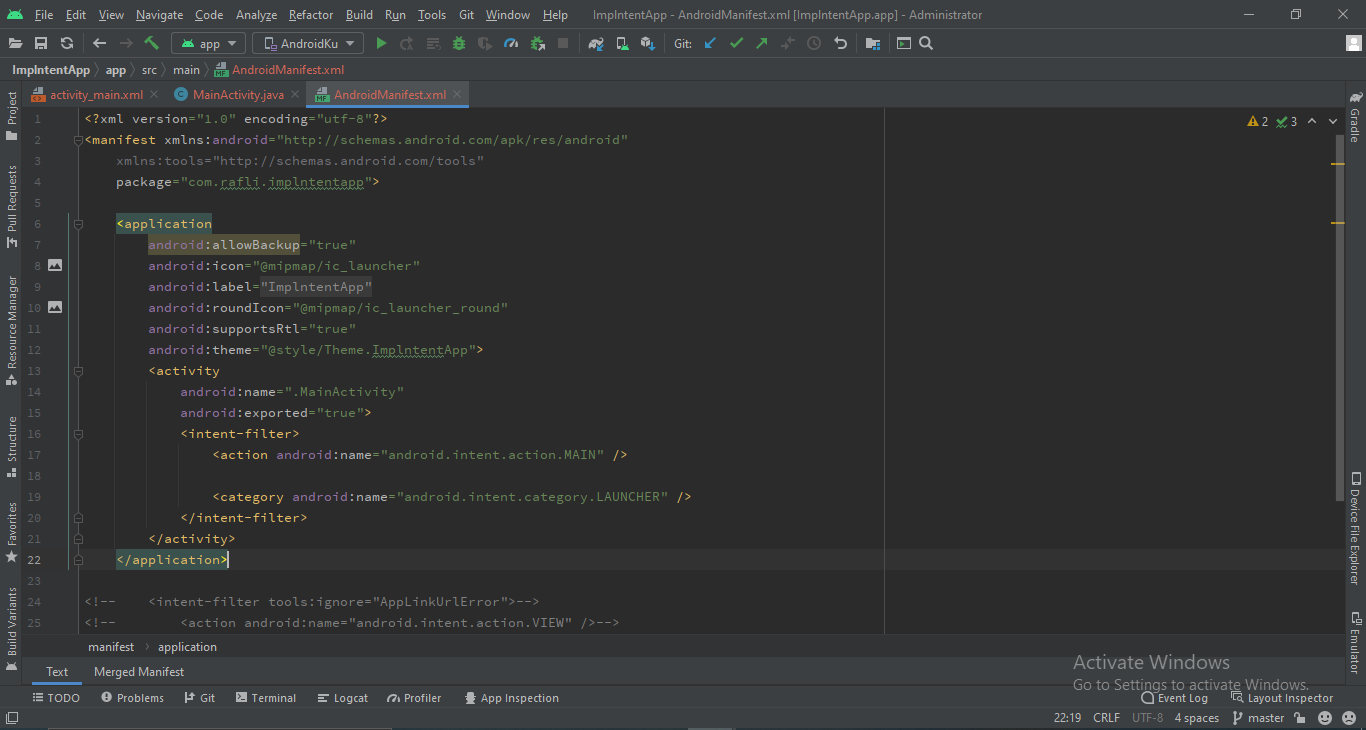This screenshot has height=730, width=1366.
Task: Click the CRLF line separator indicator
Action: point(1107,718)
